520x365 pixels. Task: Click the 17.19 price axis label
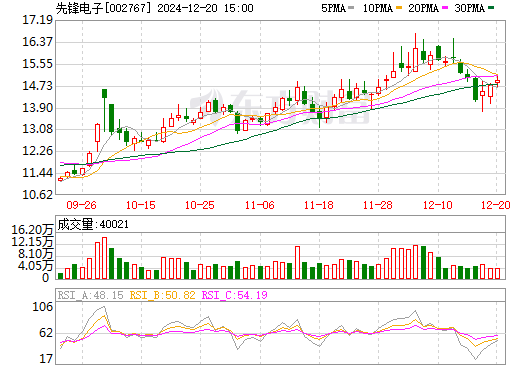[37, 20]
